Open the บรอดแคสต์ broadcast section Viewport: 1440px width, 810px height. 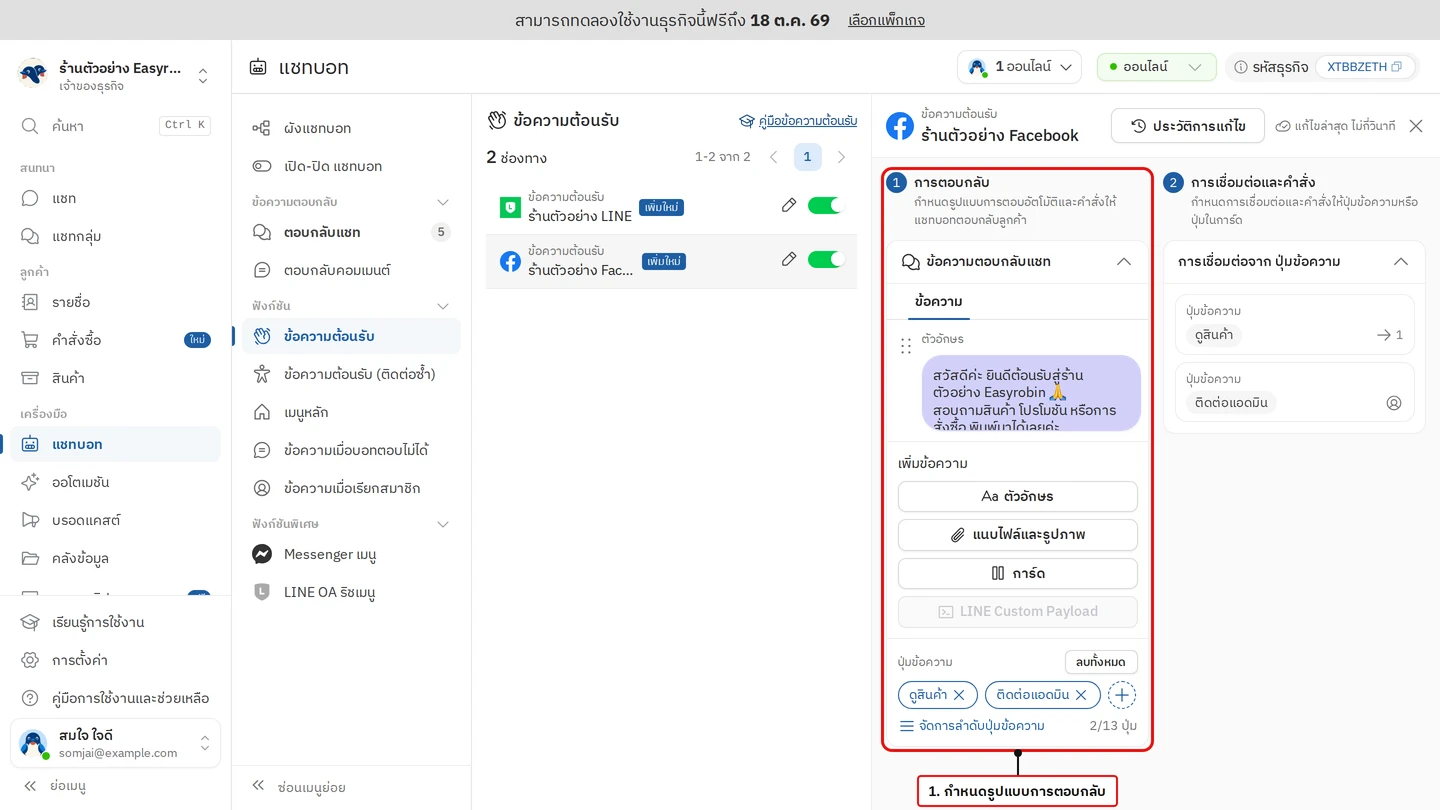tap(115, 520)
